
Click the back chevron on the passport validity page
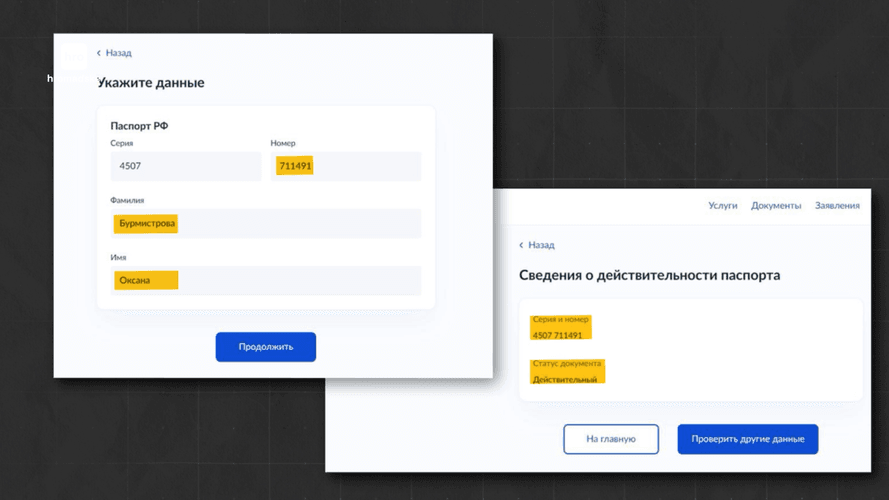pos(521,245)
